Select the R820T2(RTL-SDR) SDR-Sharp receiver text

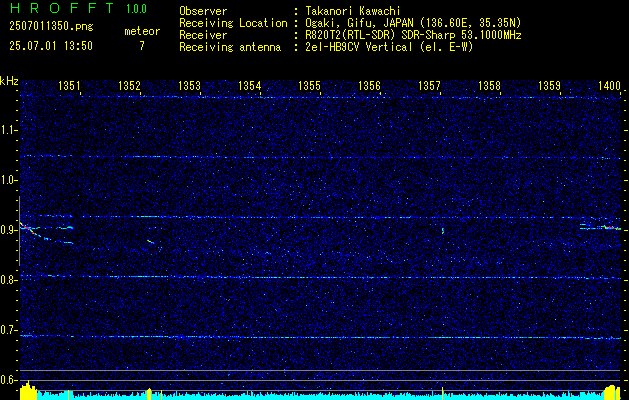tap(413, 35)
